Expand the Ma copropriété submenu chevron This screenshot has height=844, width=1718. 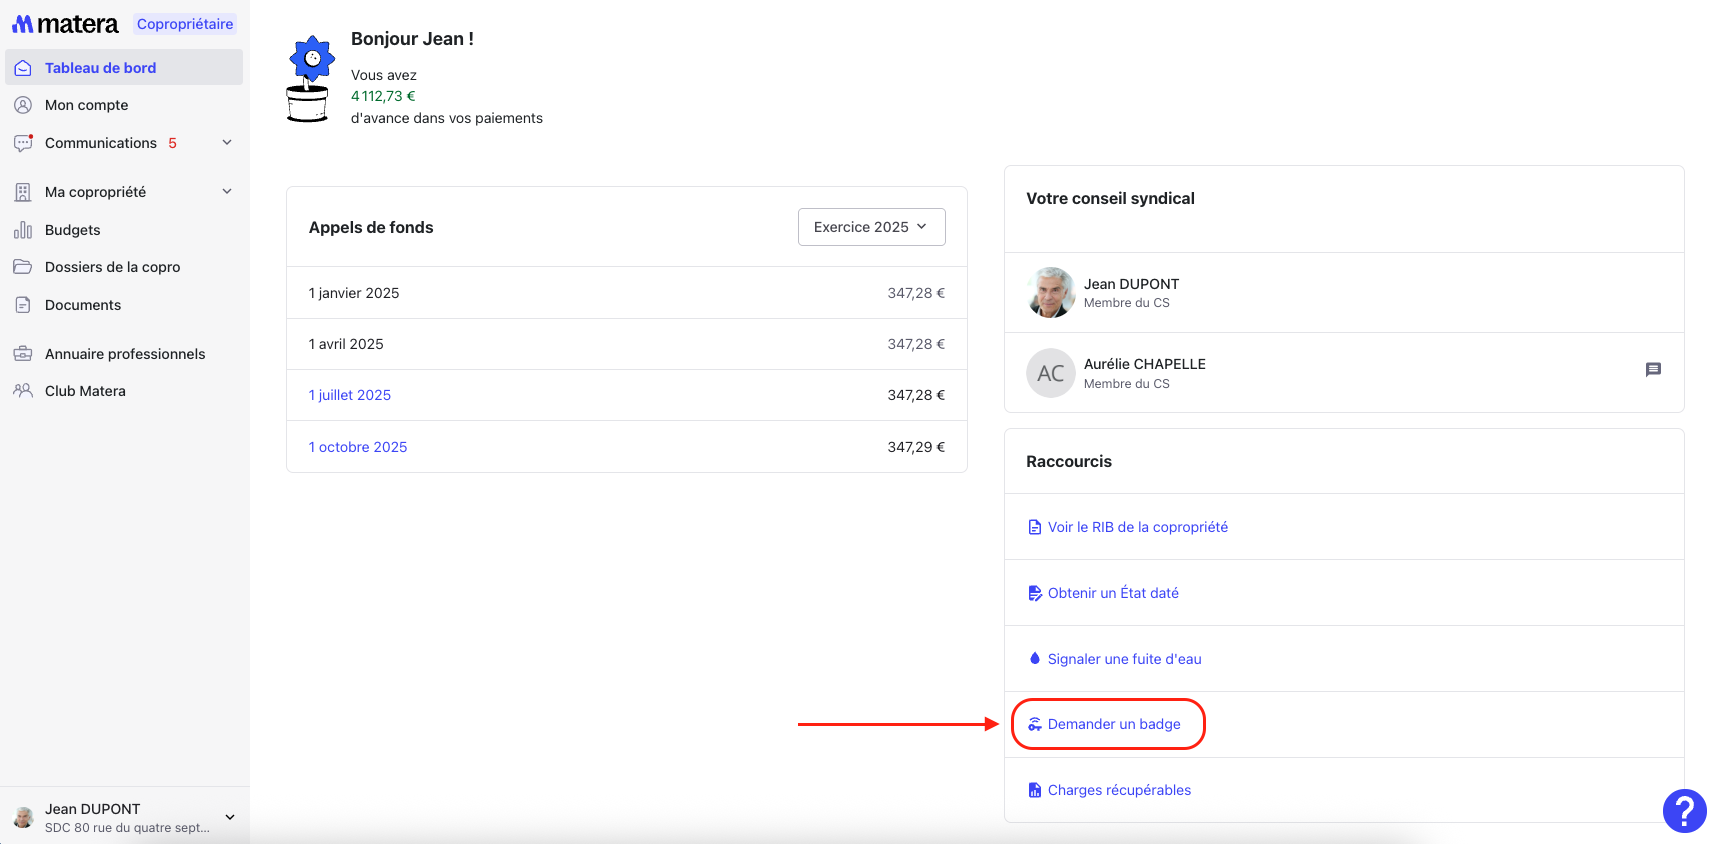pos(227,192)
